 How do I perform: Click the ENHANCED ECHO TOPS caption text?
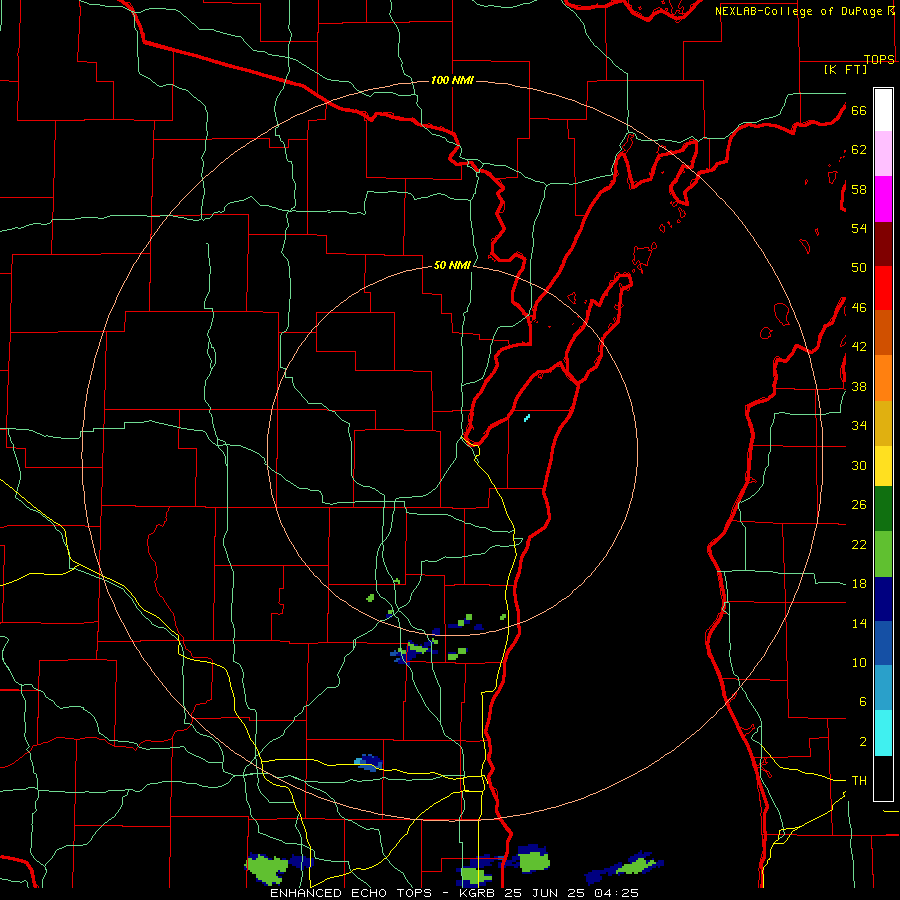(x=355, y=893)
